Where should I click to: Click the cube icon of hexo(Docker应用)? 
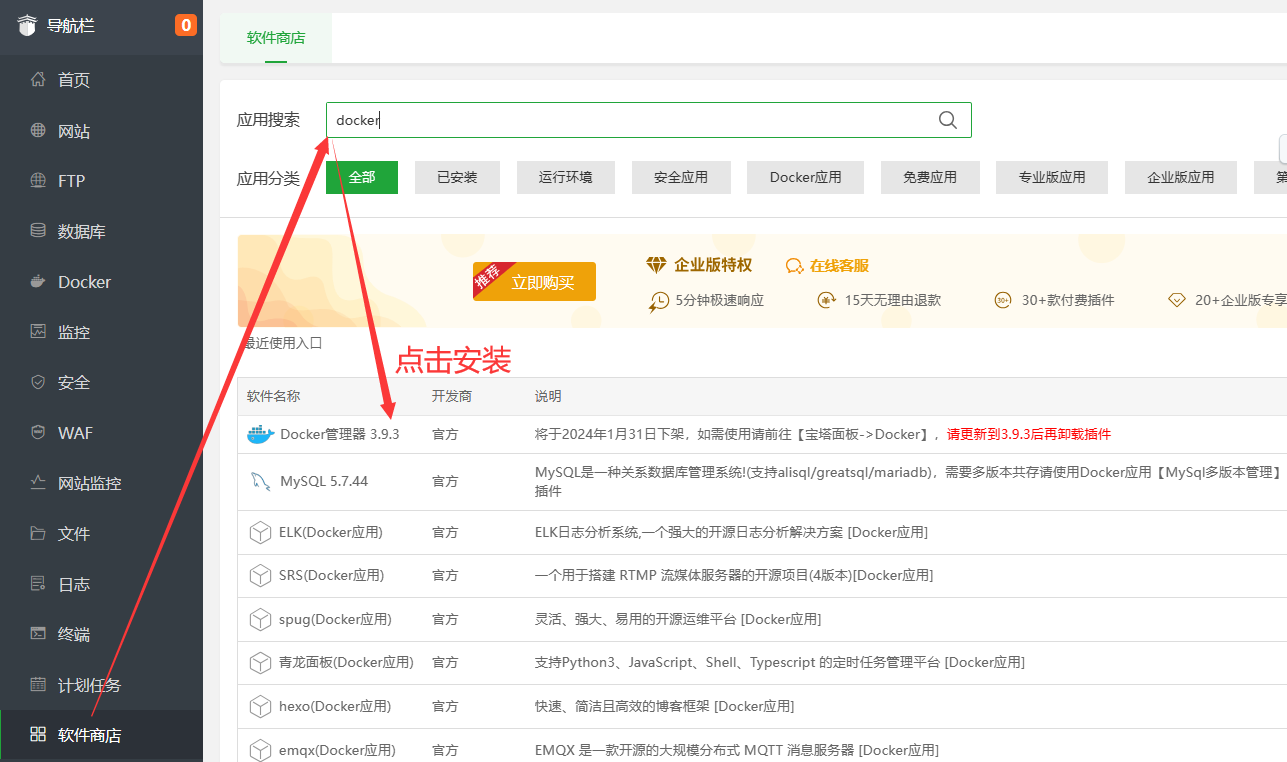[260, 706]
